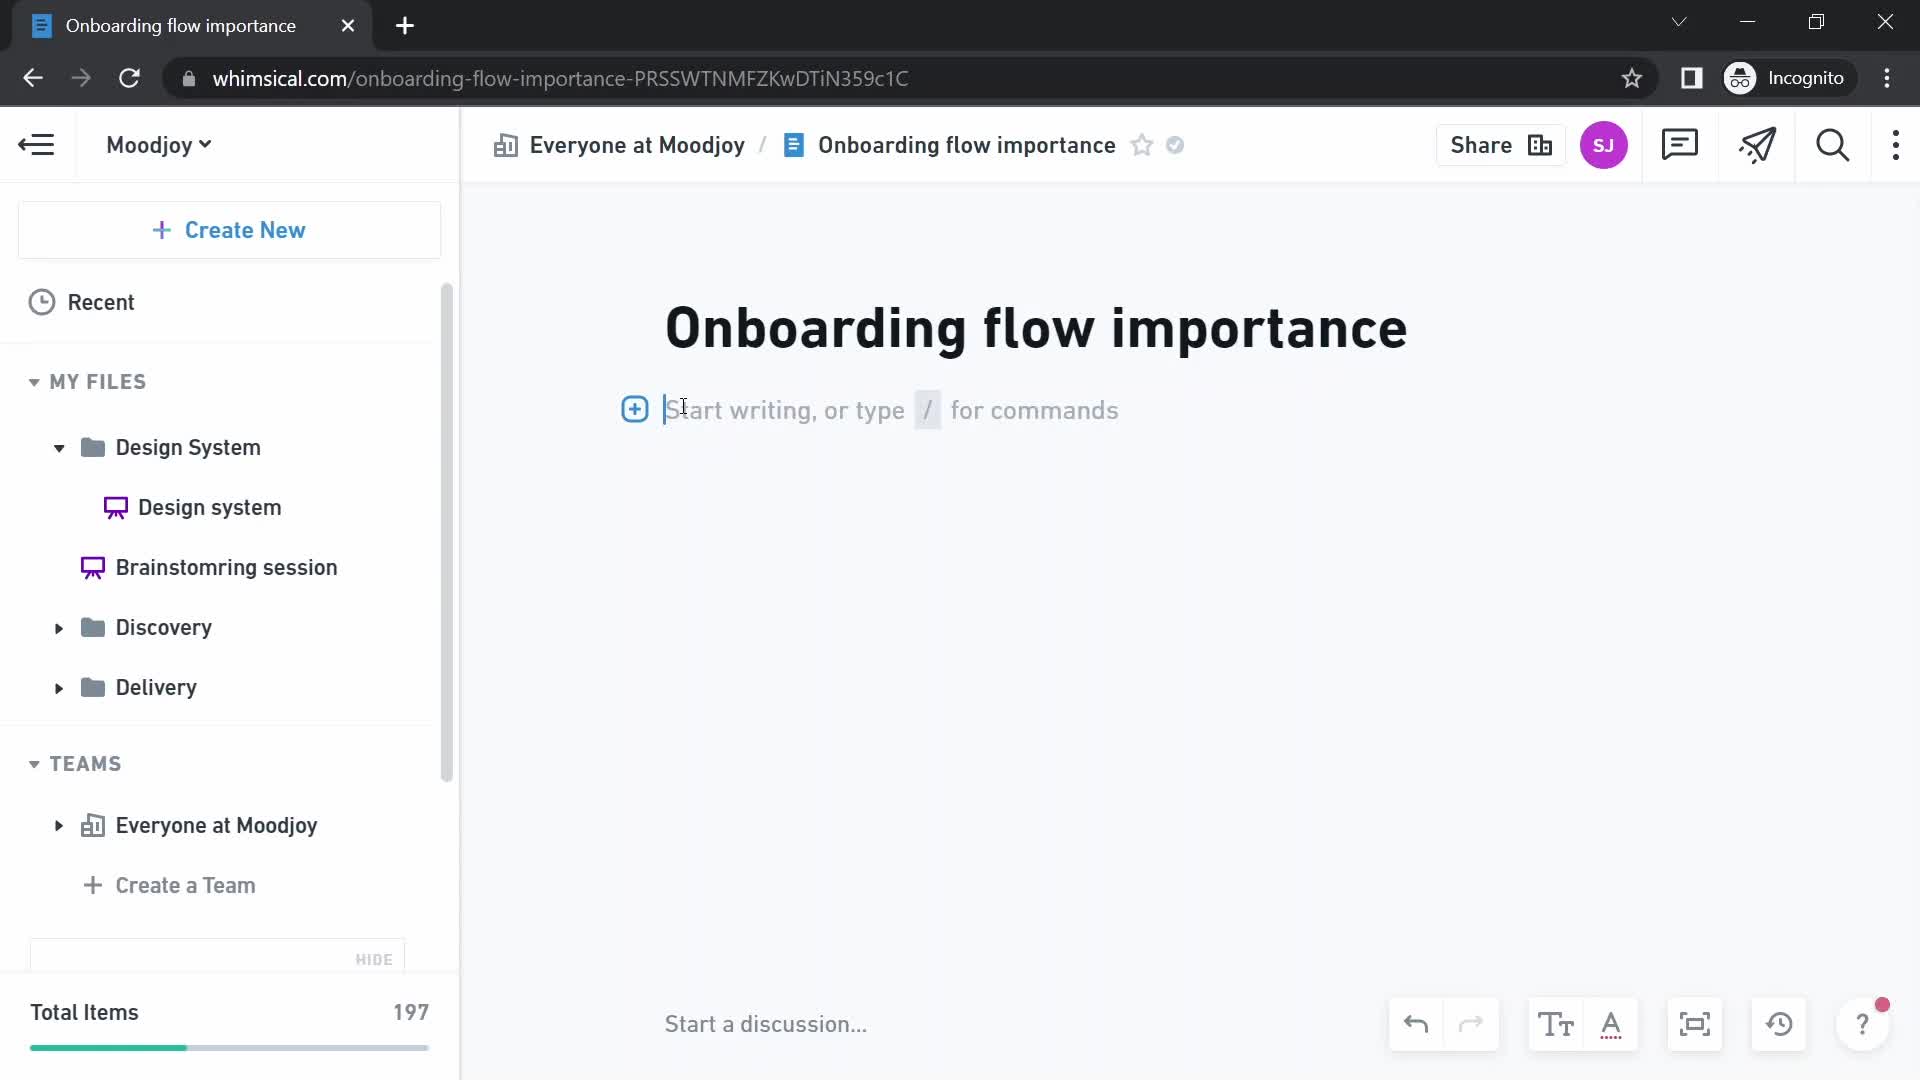Click HIDE on the sidebar card

pos(374,960)
